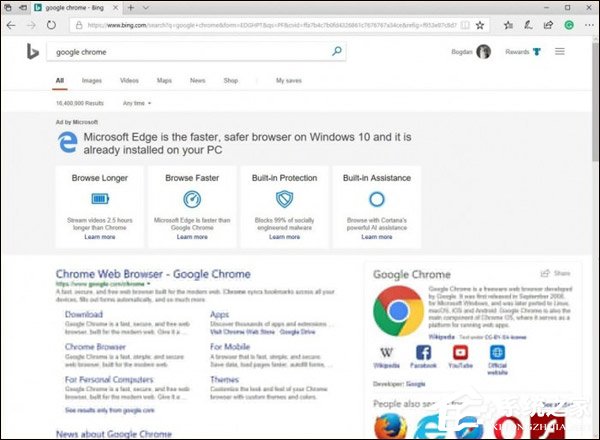Click the Microsoft Edge logo in the ad
Image resolution: width=600 pixels, height=440 pixels.
click(68, 142)
